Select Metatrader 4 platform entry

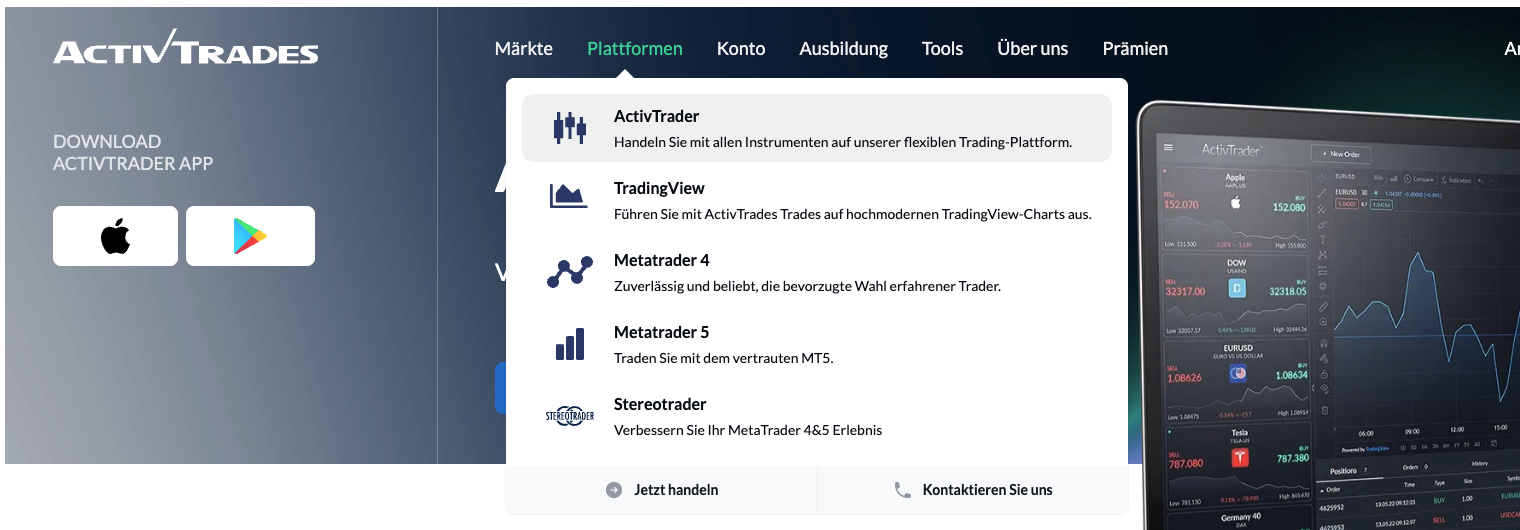click(x=817, y=272)
